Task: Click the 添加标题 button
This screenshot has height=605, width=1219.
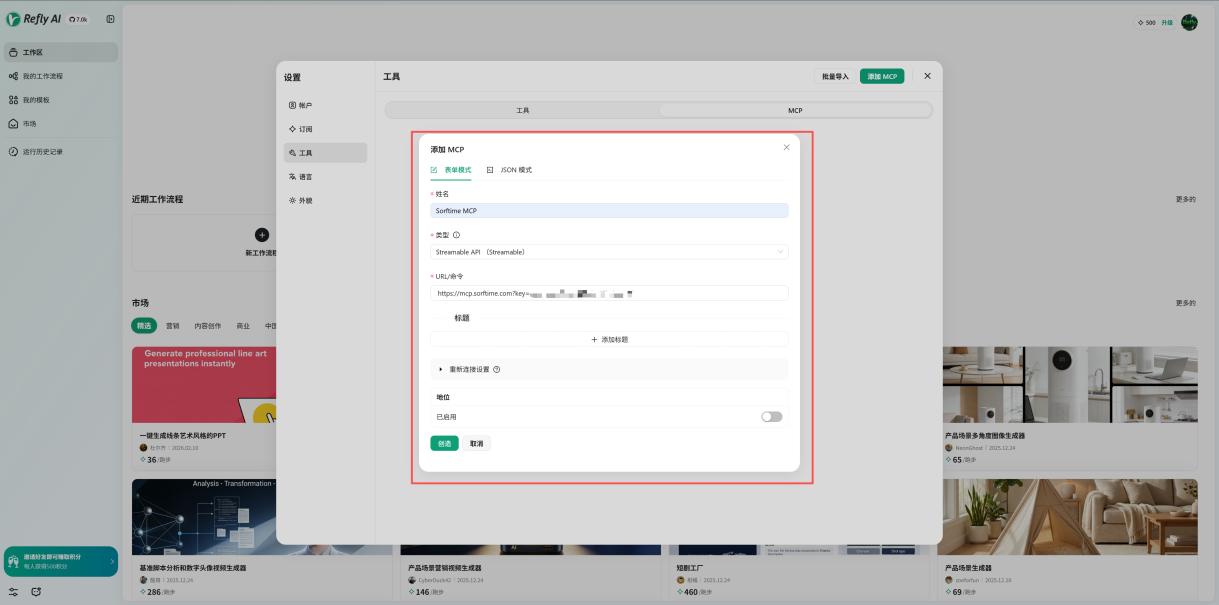Action: [x=609, y=339]
